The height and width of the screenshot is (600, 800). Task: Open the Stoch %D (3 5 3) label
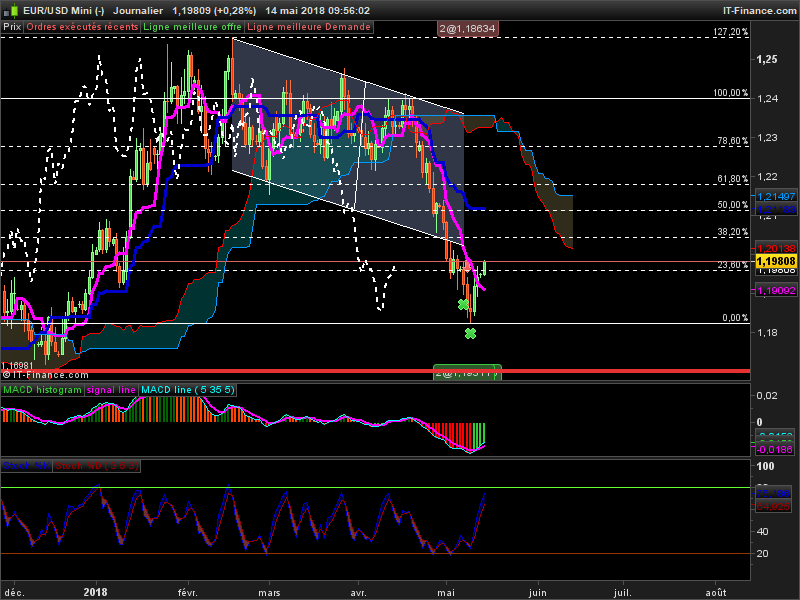click(x=96, y=466)
